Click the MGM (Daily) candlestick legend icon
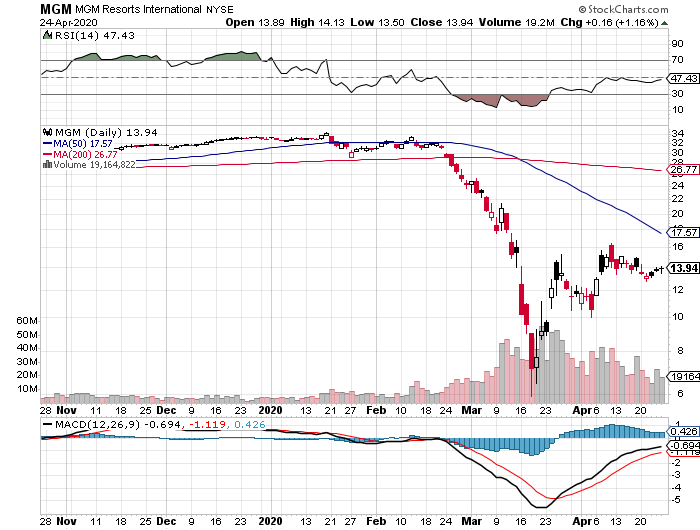This screenshot has height=530, width=700. [x=47, y=132]
